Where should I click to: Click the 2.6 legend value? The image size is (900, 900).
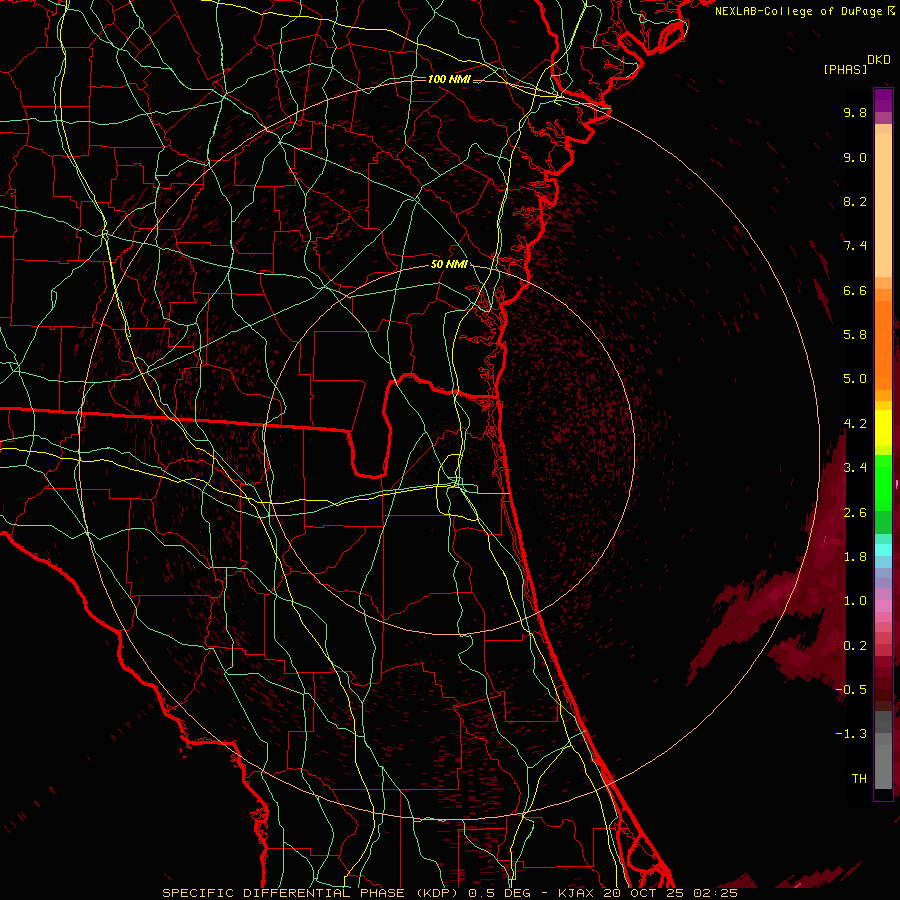855,513
